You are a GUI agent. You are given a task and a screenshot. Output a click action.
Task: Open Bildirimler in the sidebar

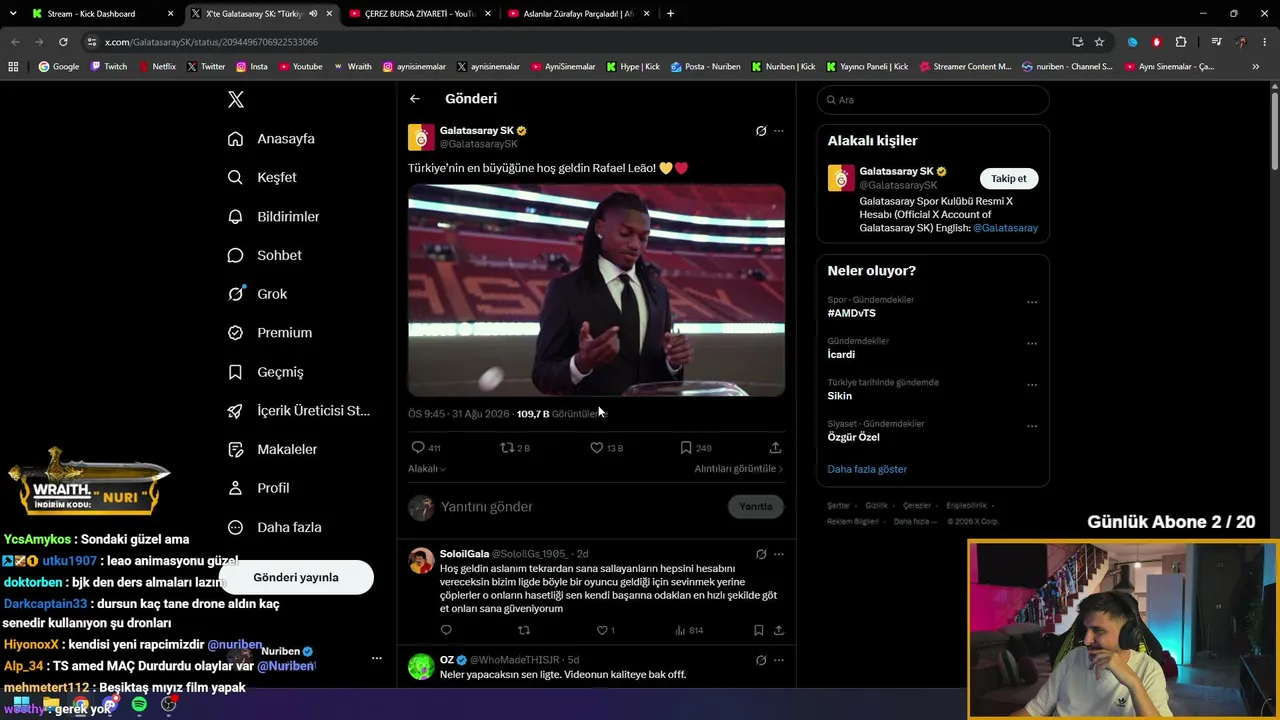274,217
